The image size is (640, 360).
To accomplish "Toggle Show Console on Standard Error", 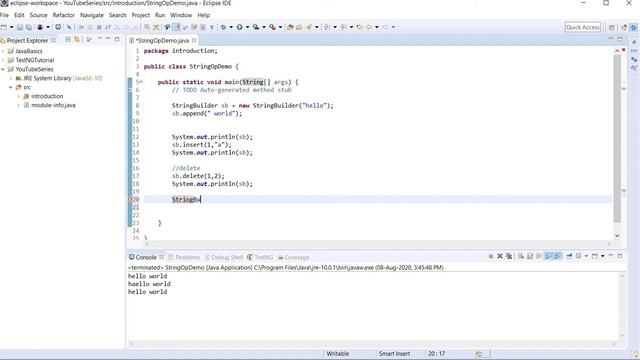I will point(558,256).
